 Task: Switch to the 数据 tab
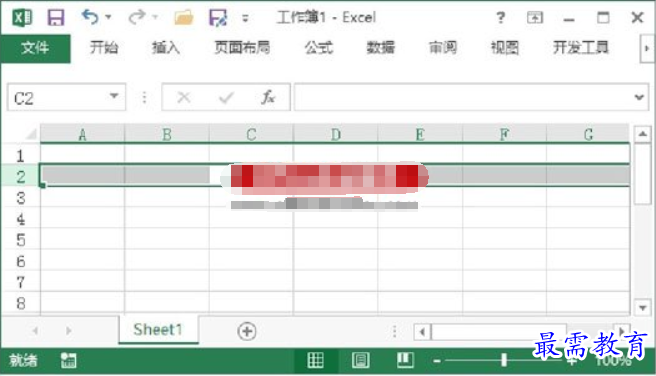[x=381, y=48]
